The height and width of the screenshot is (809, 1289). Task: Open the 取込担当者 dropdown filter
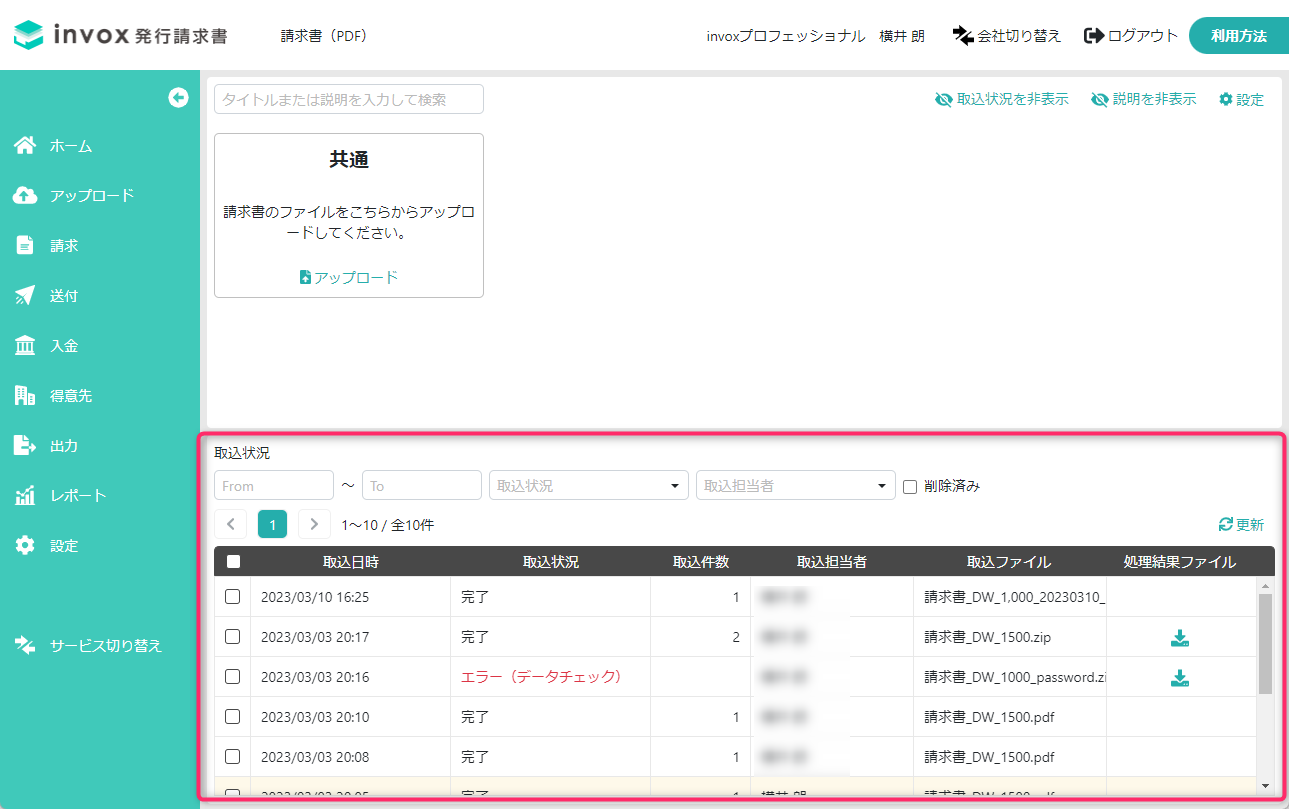(795, 485)
